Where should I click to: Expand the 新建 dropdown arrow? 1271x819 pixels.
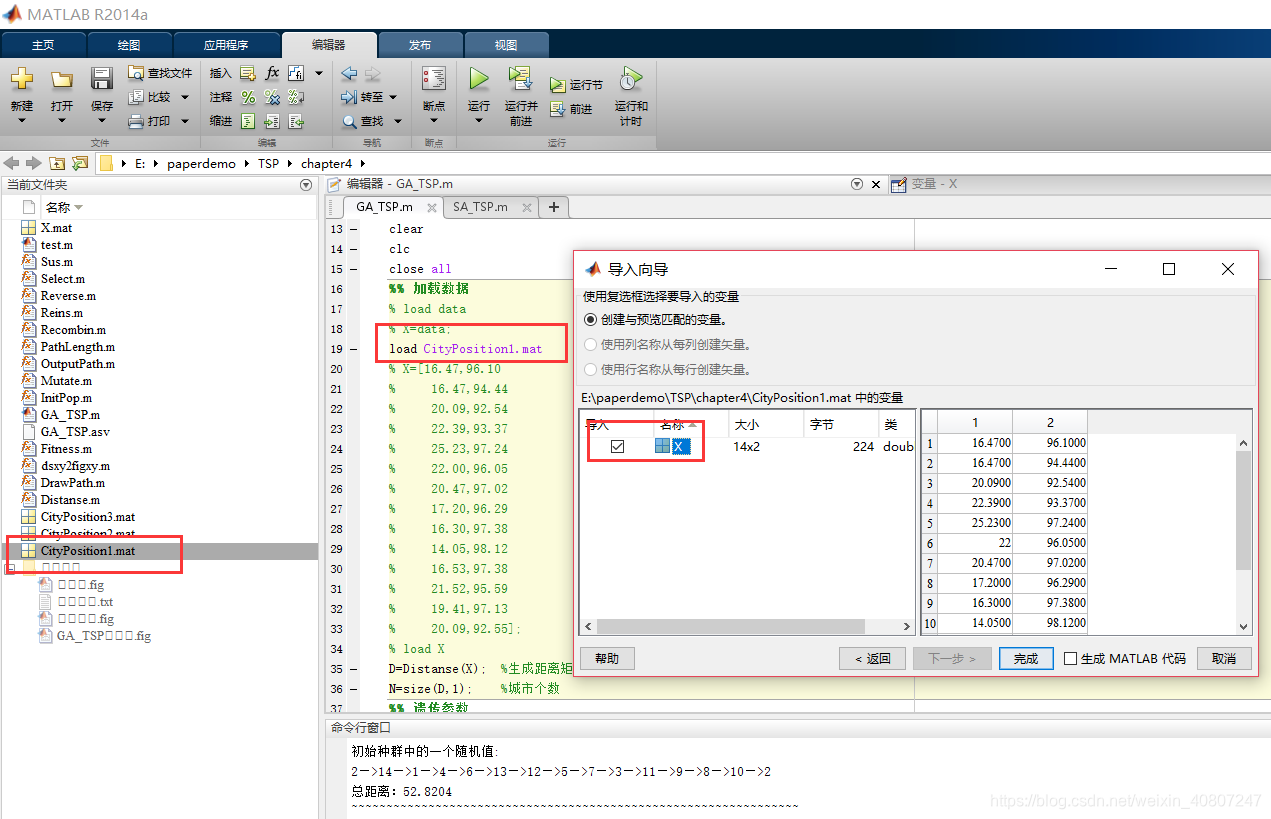[x=22, y=121]
